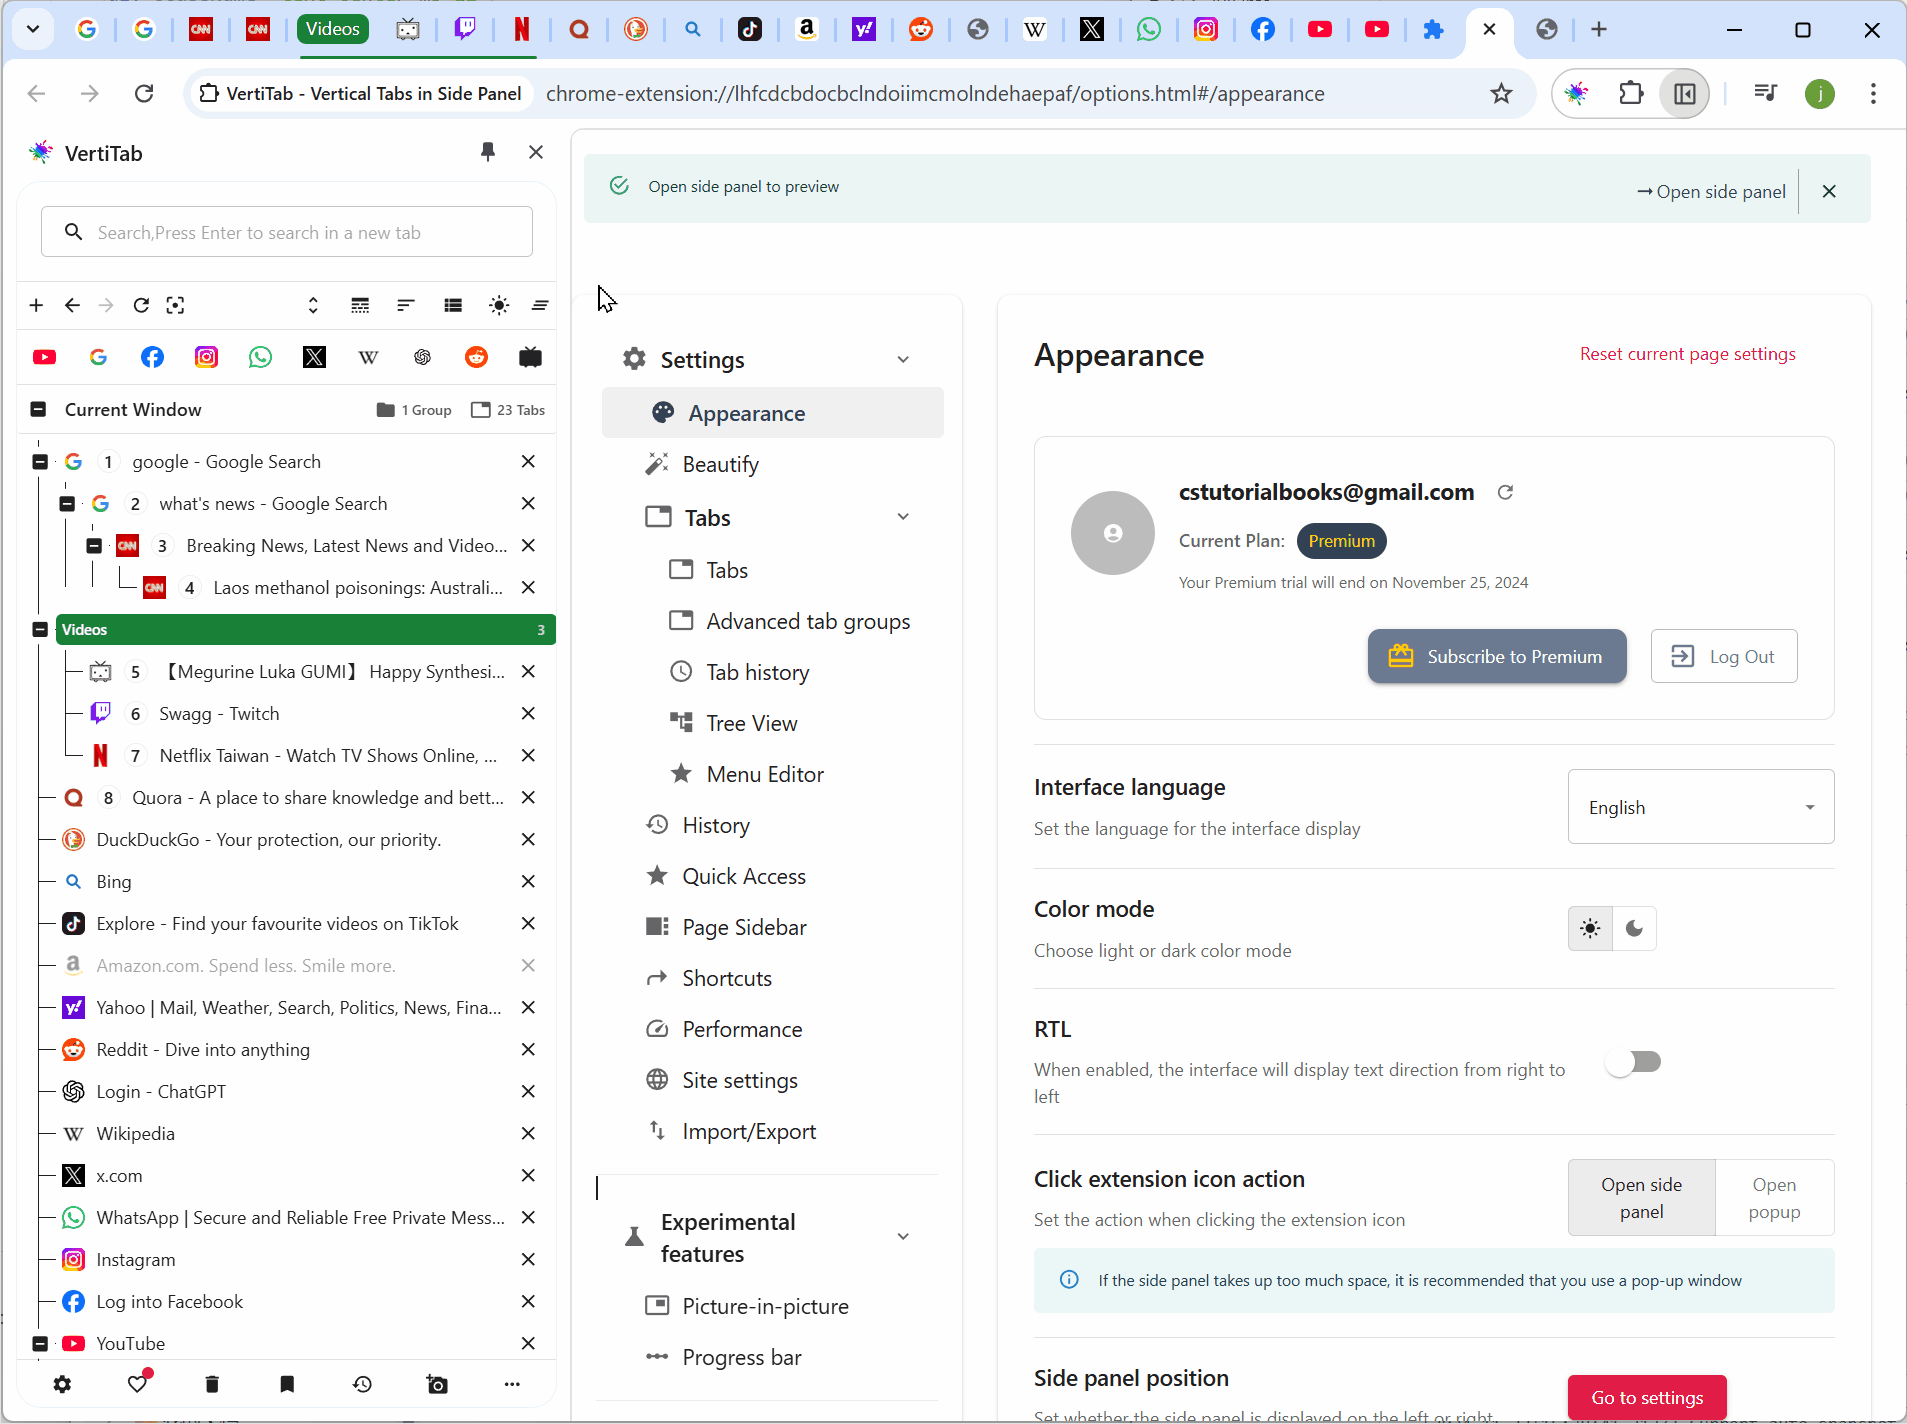Open the bookmark icon in bottom toolbar
1907x1424 pixels.
pos(287,1384)
